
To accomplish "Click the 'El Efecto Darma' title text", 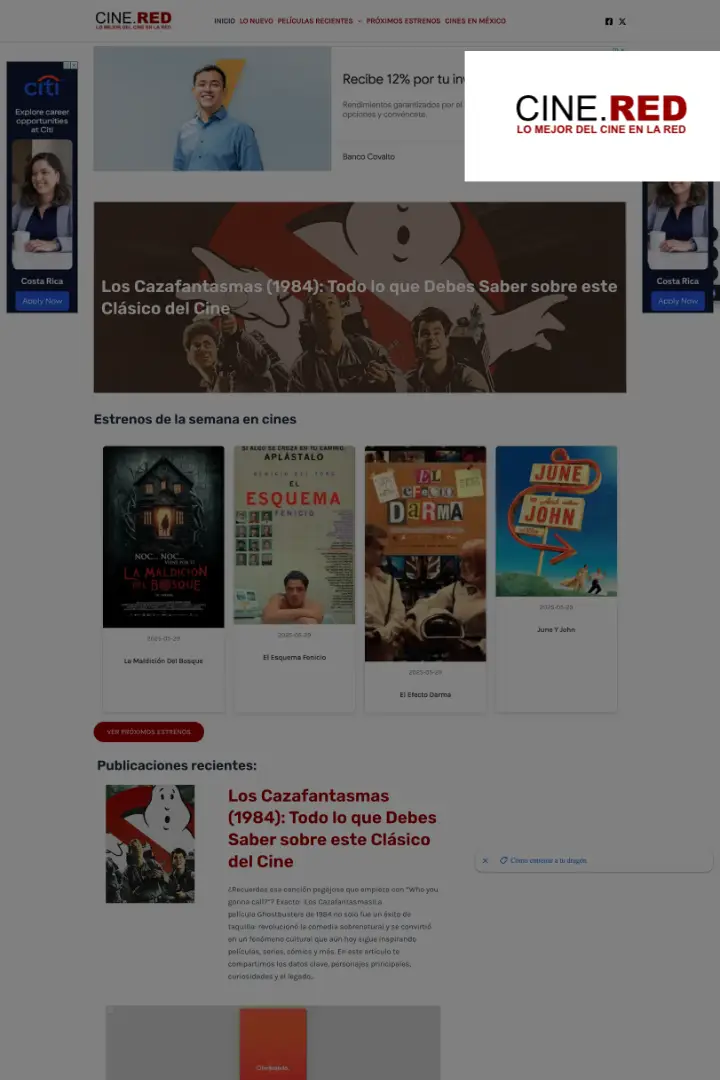I will pyautogui.click(x=425, y=694).
